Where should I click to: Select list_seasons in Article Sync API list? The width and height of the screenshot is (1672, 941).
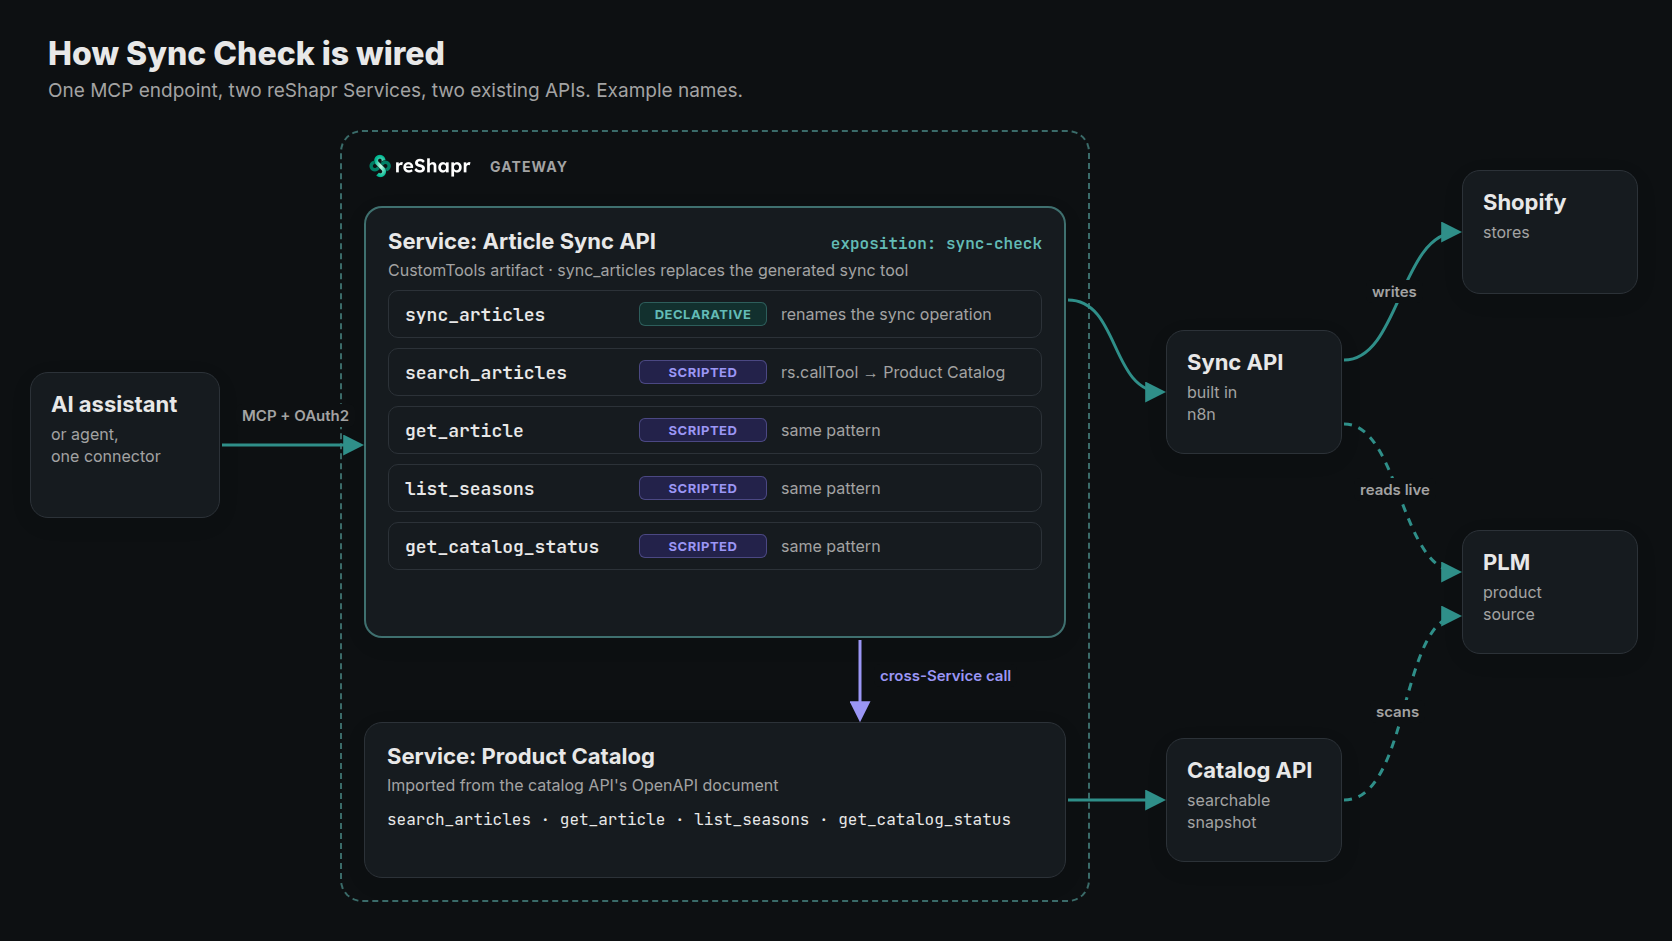pyautogui.click(x=715, y=488)
